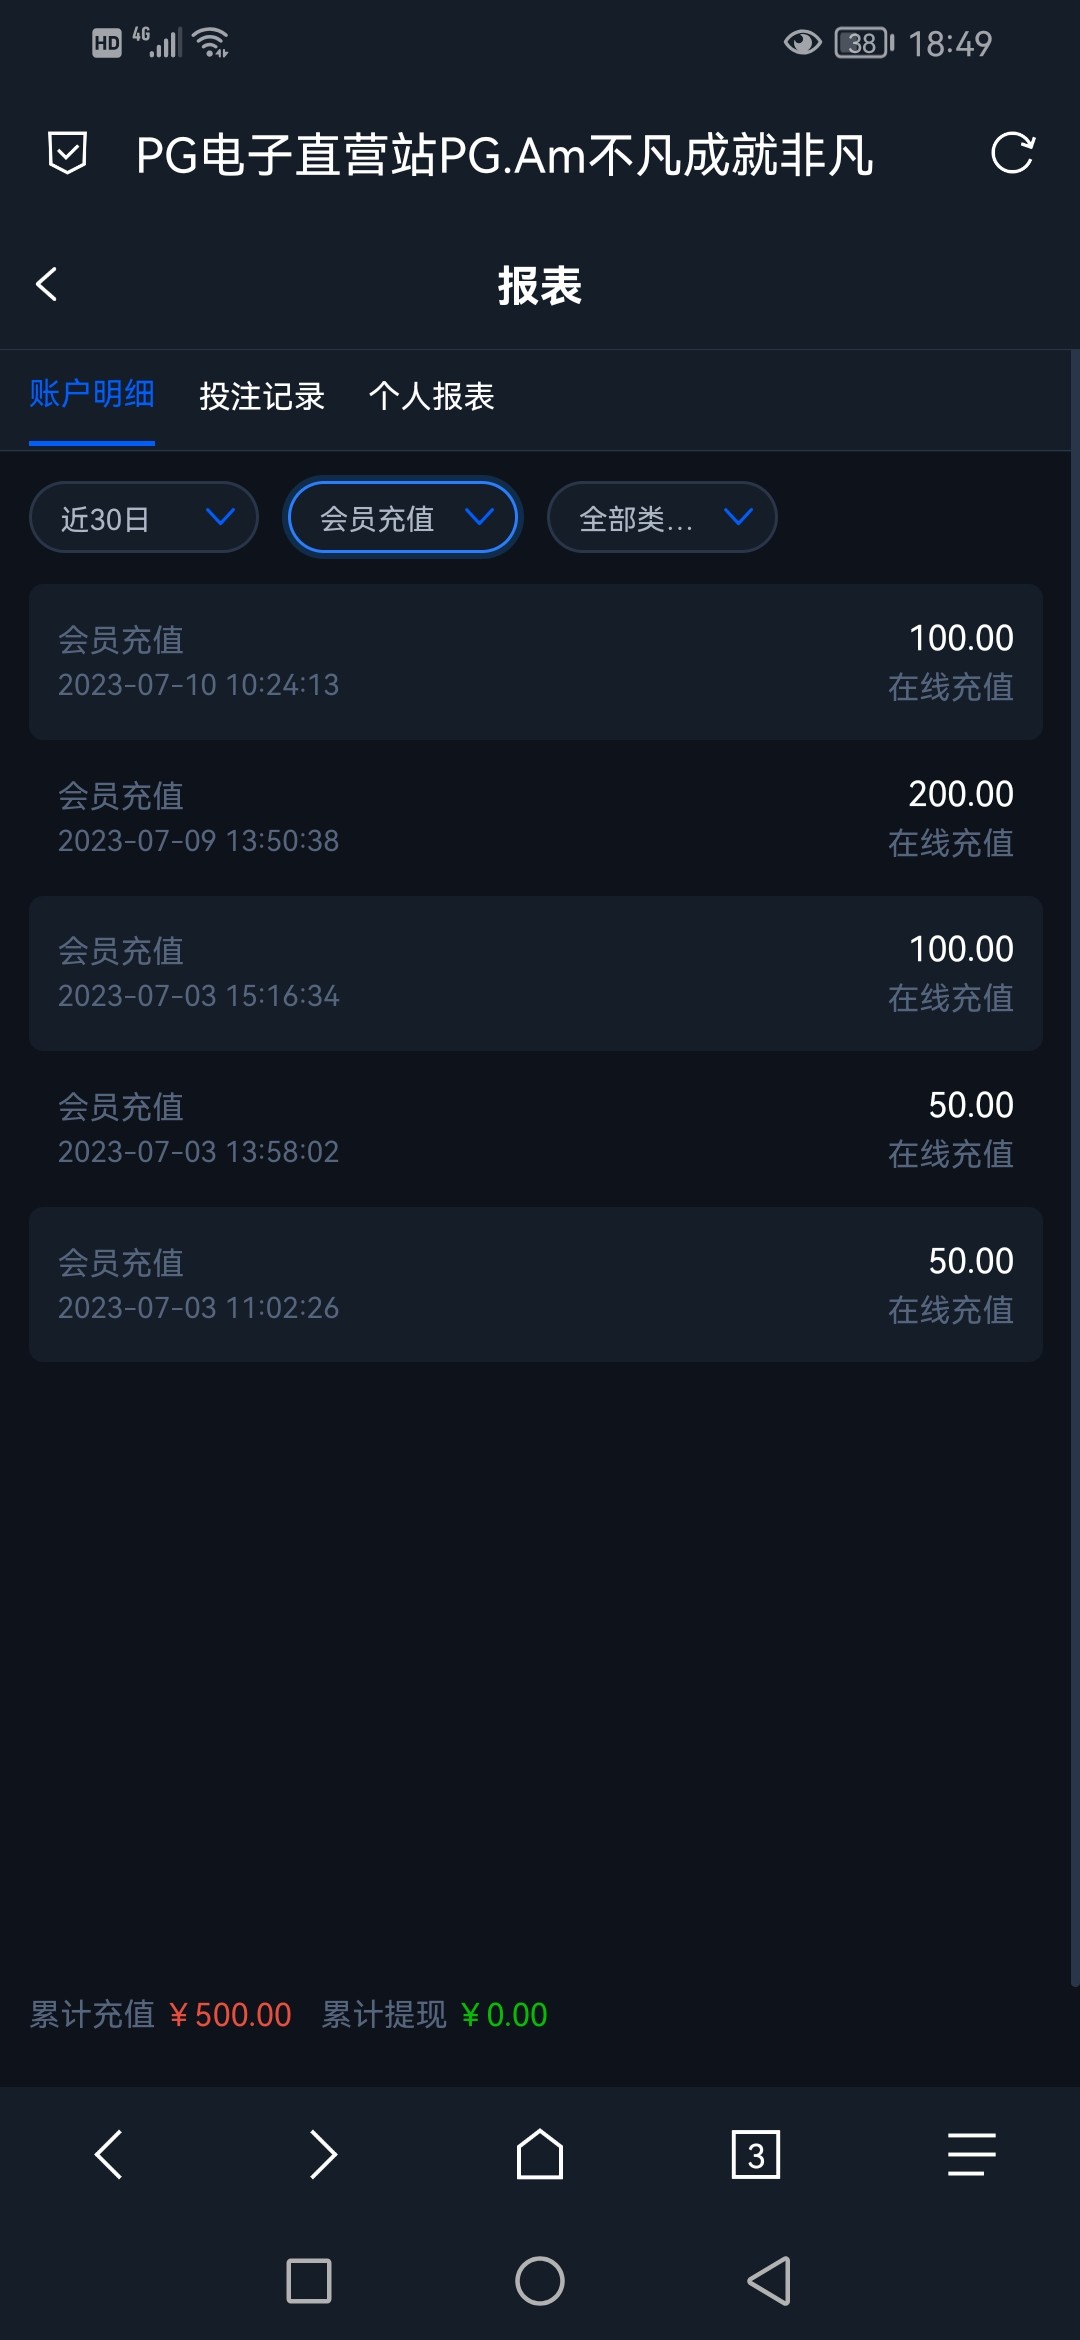Screen dimensions: 1080x2340
Task: Switch to the 个人报表 tab
Action: 431,397
